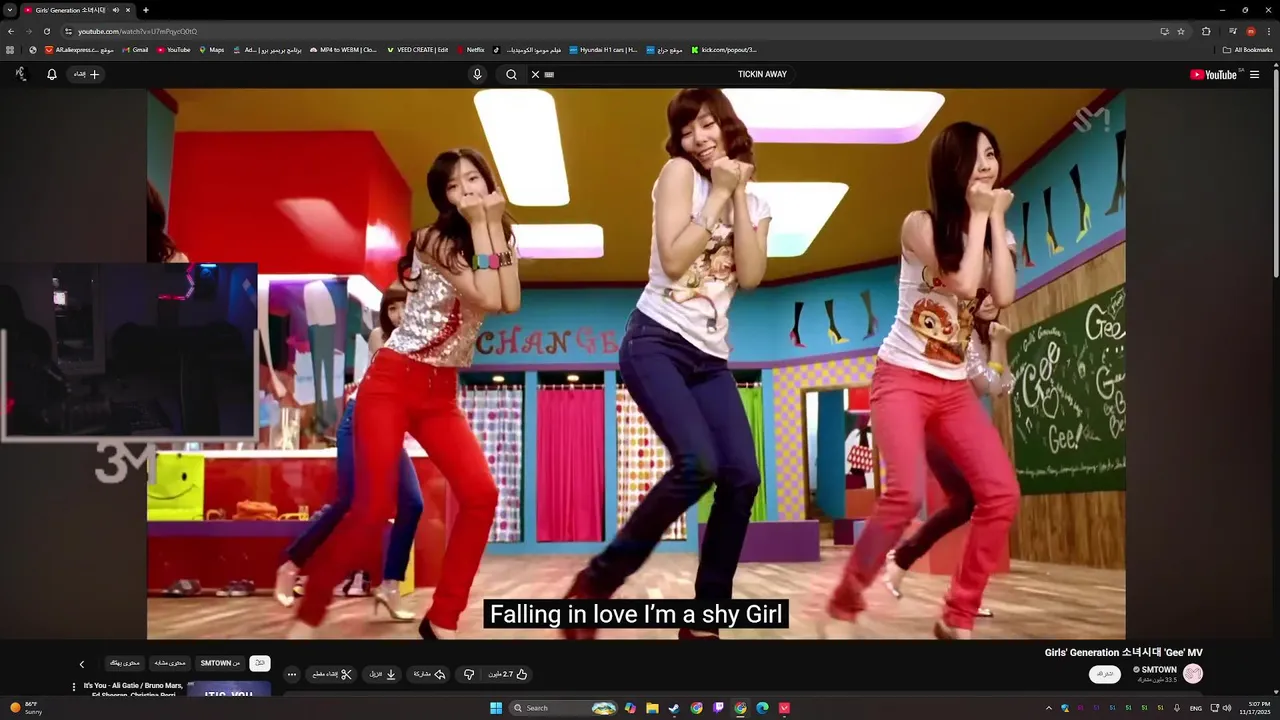Create a clip with the scissors button
The image size is (1280, 720).
[331, 675]
